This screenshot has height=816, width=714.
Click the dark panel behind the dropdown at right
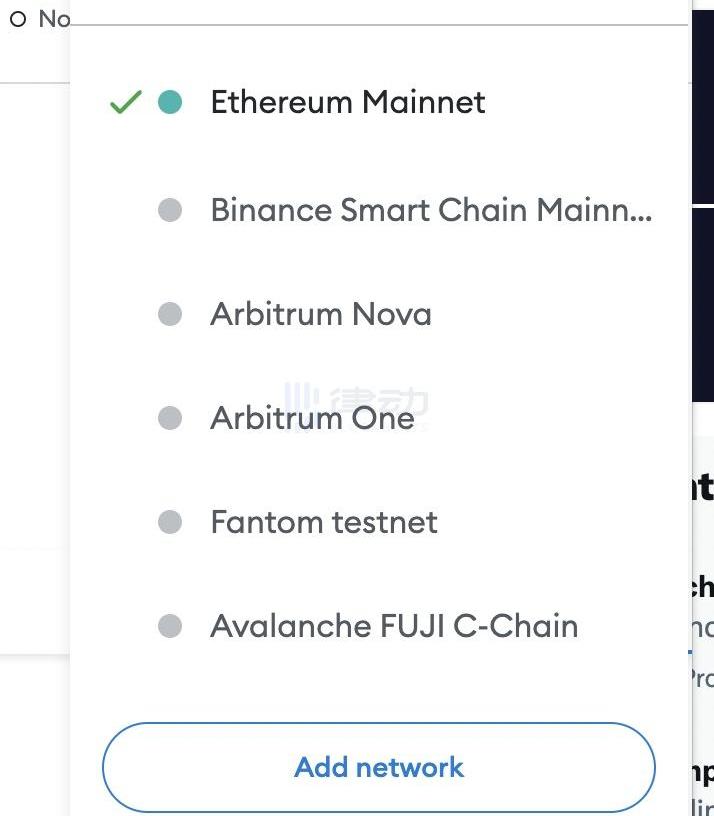702,300
